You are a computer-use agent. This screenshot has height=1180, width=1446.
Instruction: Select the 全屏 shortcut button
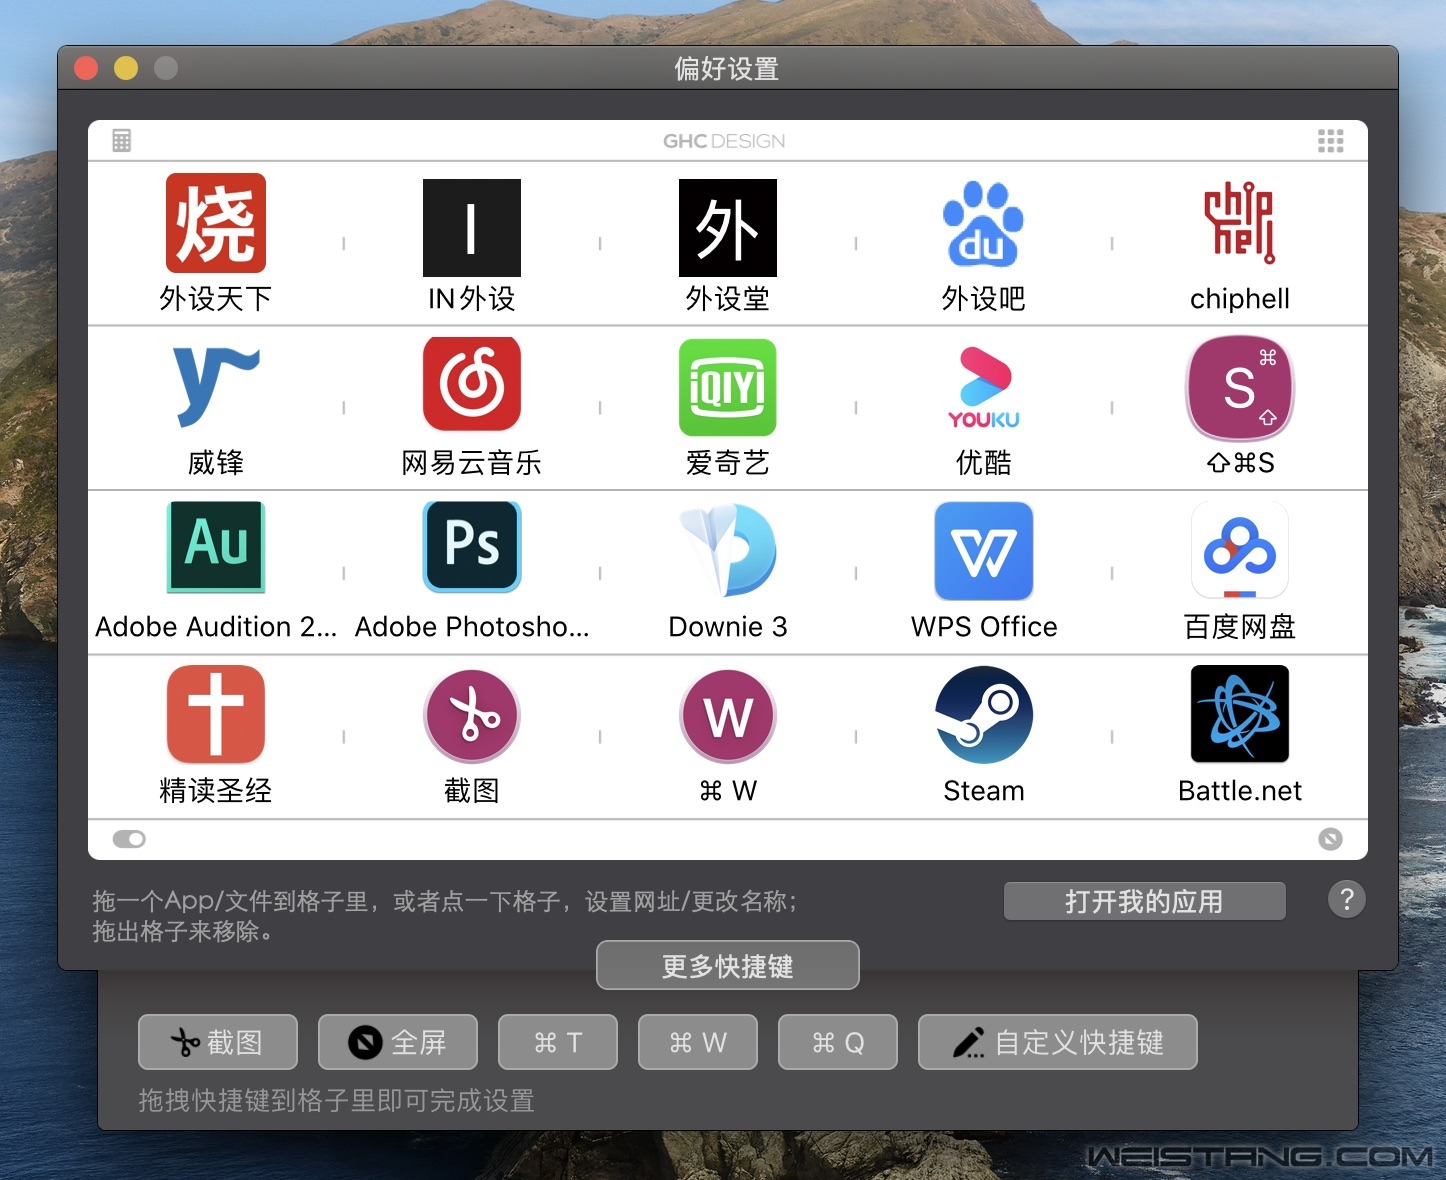(x=398, y=1042)
